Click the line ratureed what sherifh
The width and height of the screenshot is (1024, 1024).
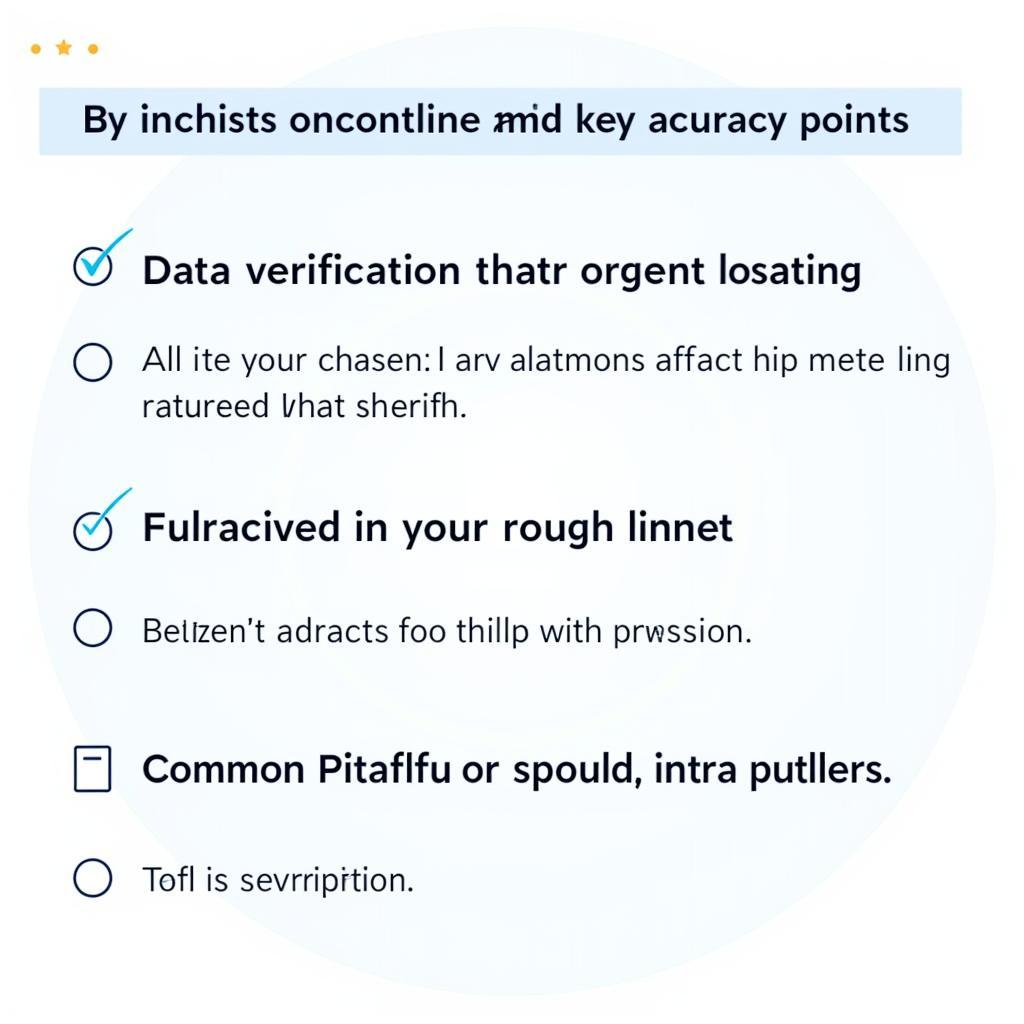(304, 406)
